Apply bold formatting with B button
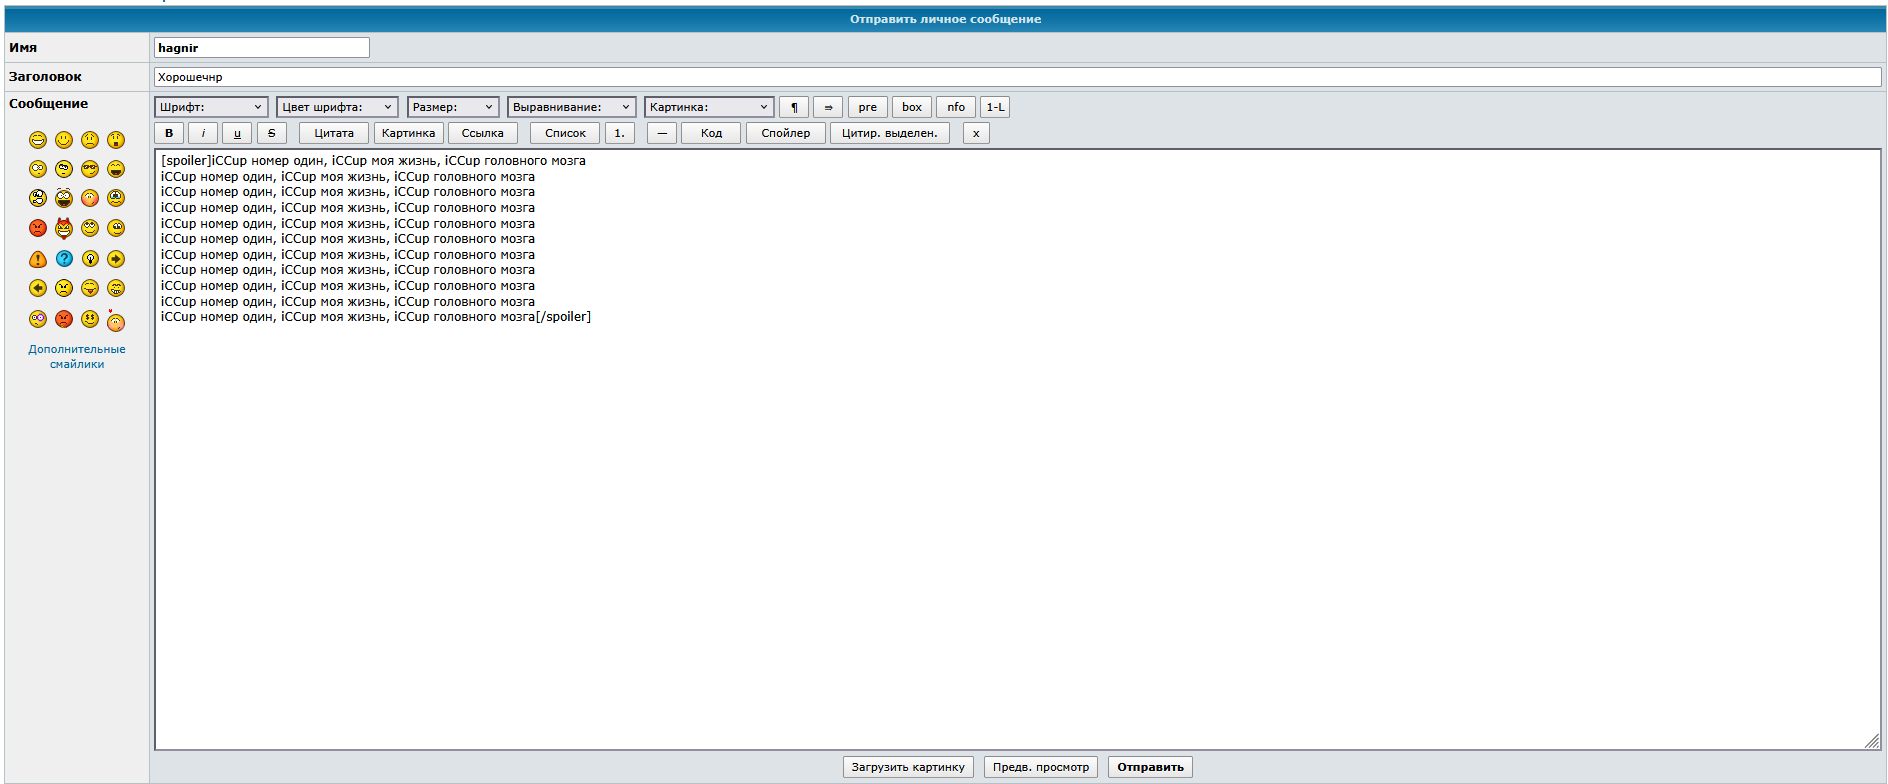Image resolution: width=1888 pixels, height=784 pixels. 169,133
